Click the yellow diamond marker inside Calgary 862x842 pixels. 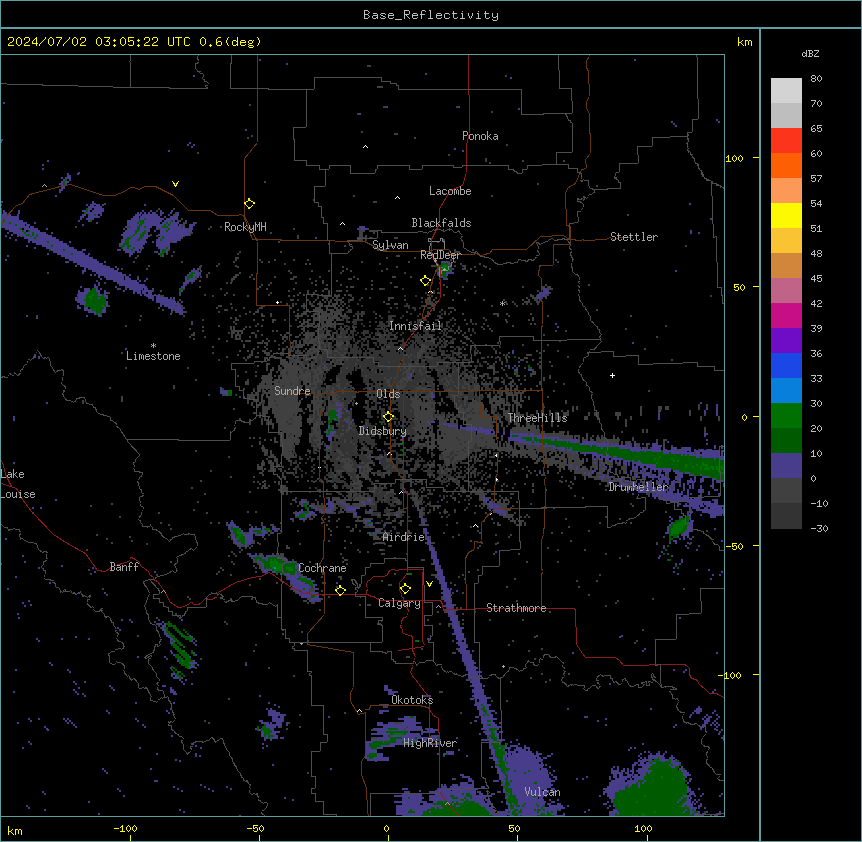[x=405, y=589]
